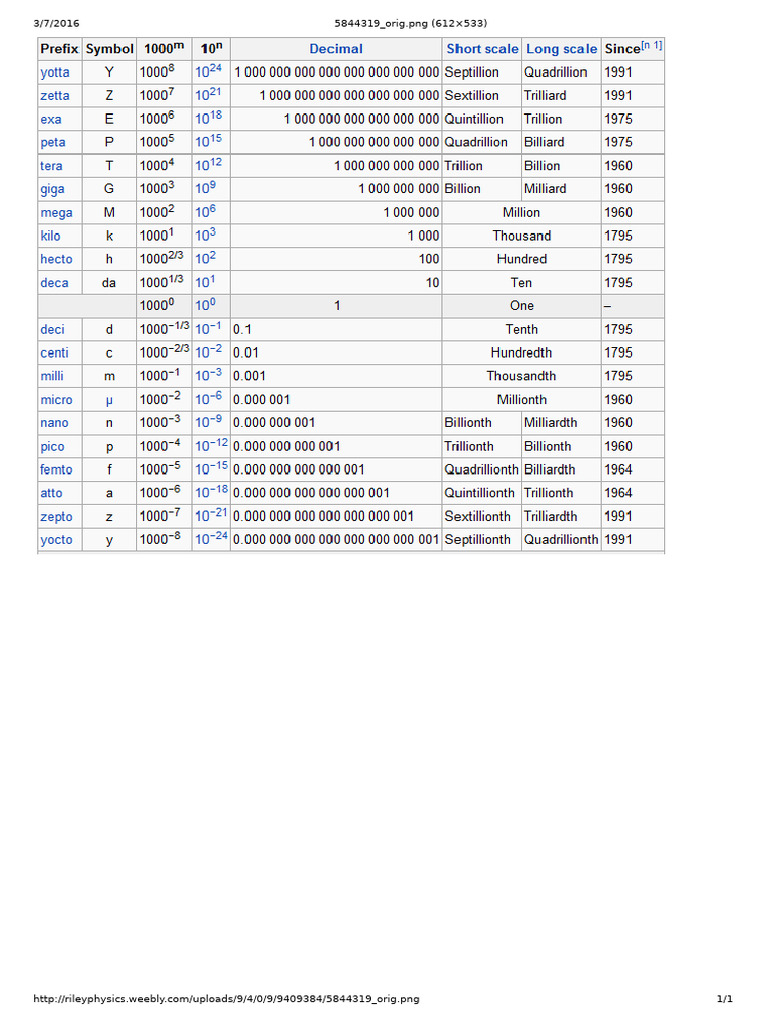
Task: Open the micro prefix link
Action: [56, 400]
